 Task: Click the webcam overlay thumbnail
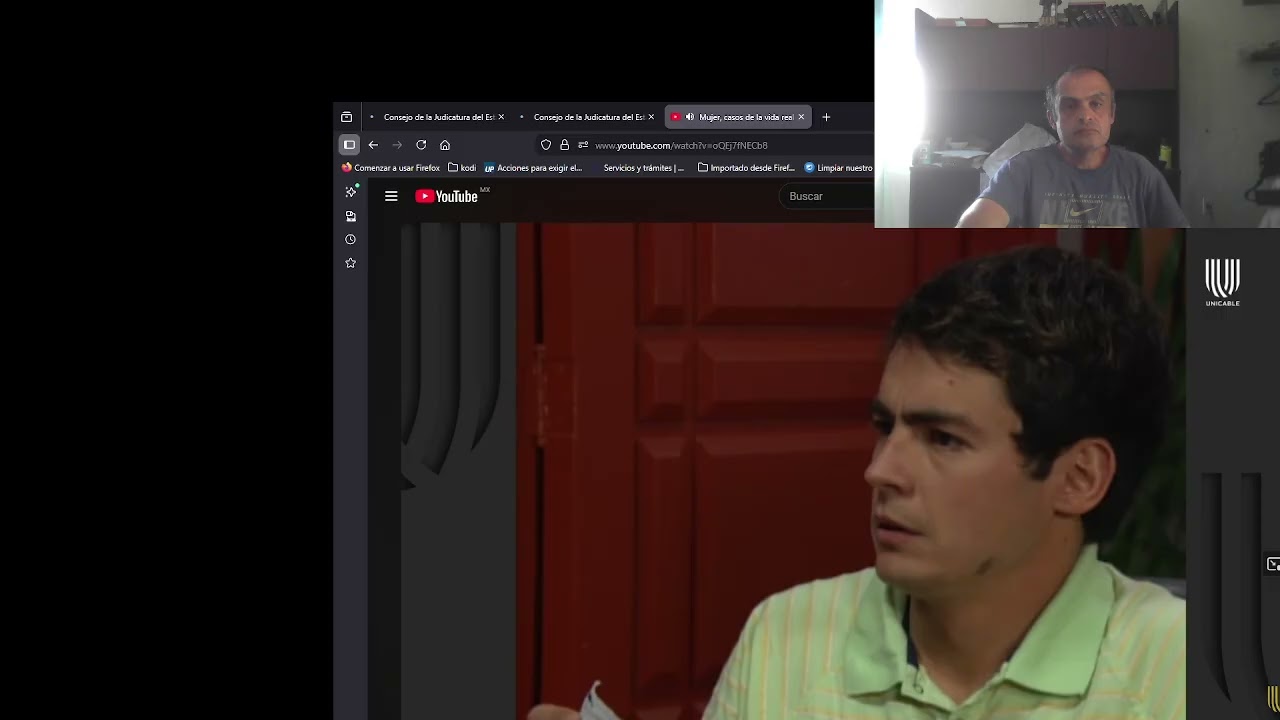click(1077, 114)
